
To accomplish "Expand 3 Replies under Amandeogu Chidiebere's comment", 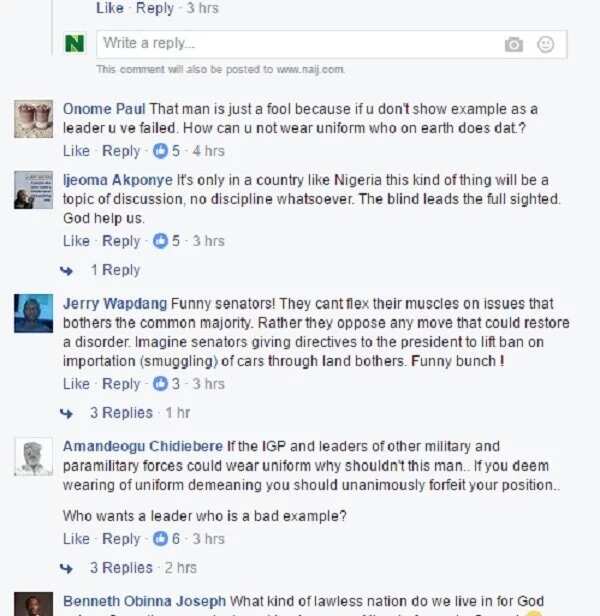I will click(x=121, y=568).
